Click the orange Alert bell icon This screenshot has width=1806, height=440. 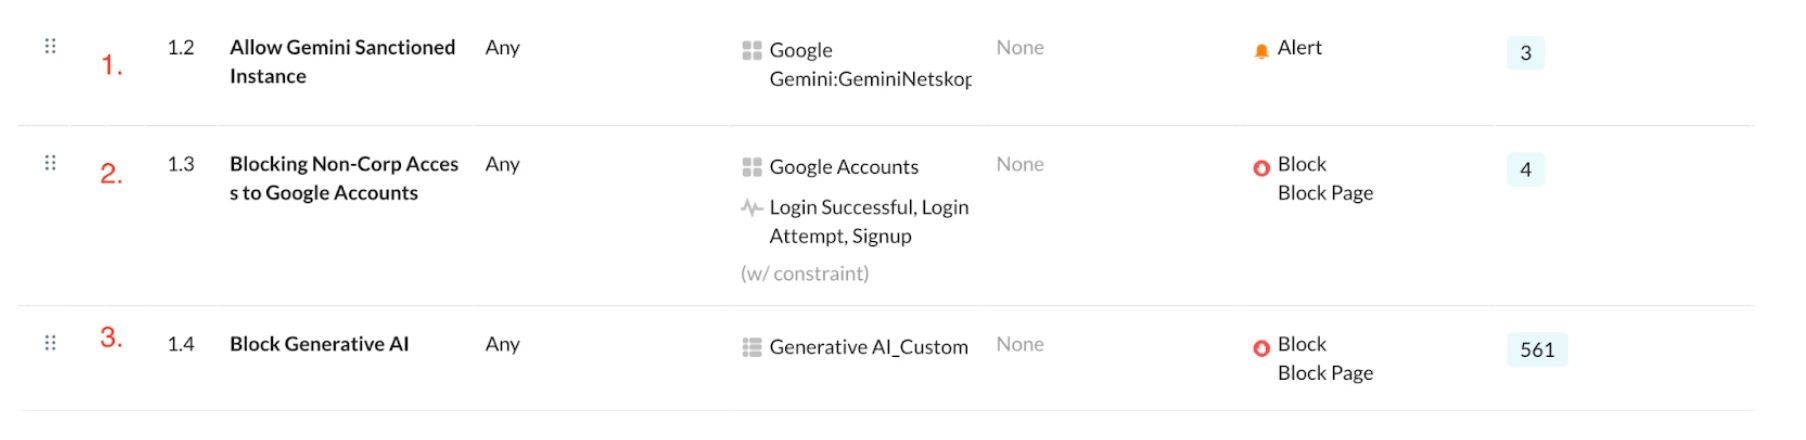pyautogui.click(x=1261, y=51)
